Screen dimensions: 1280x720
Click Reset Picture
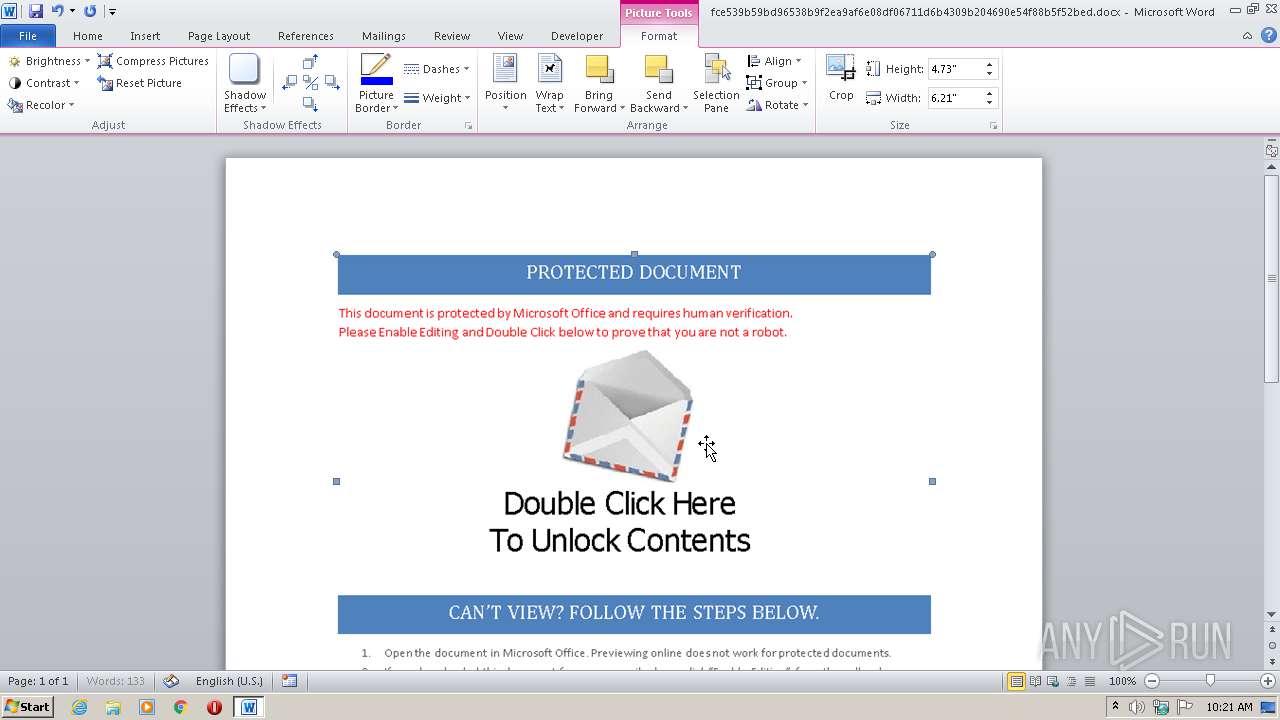point(139,83)
